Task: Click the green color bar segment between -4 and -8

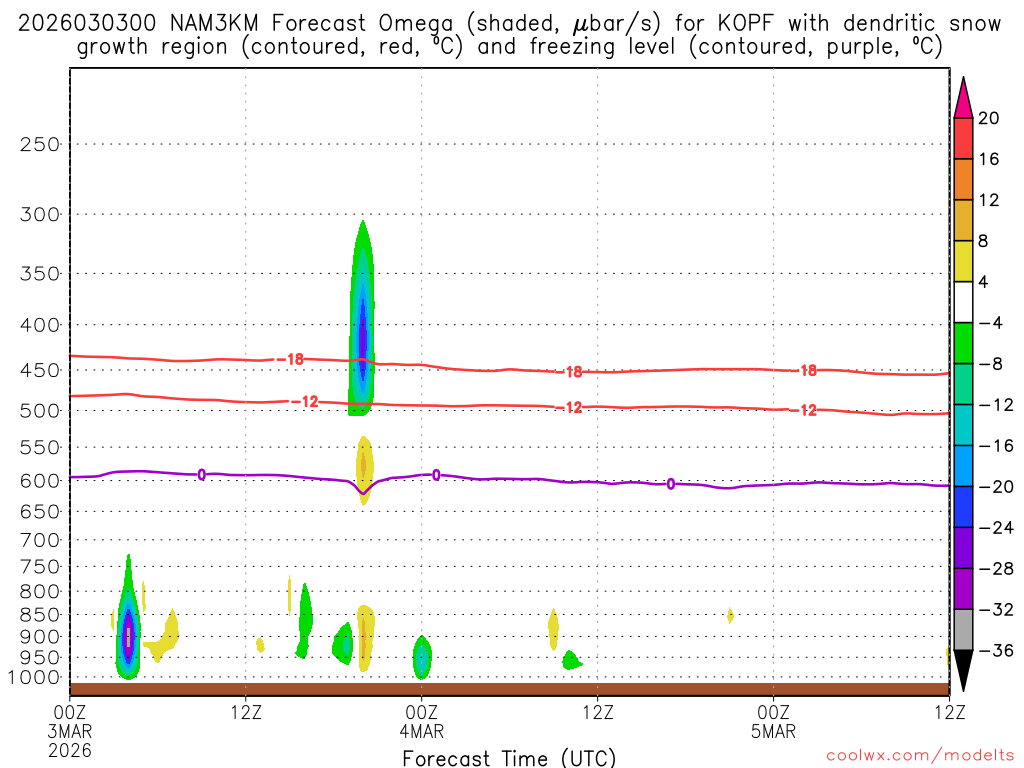Action: [963, 343]
